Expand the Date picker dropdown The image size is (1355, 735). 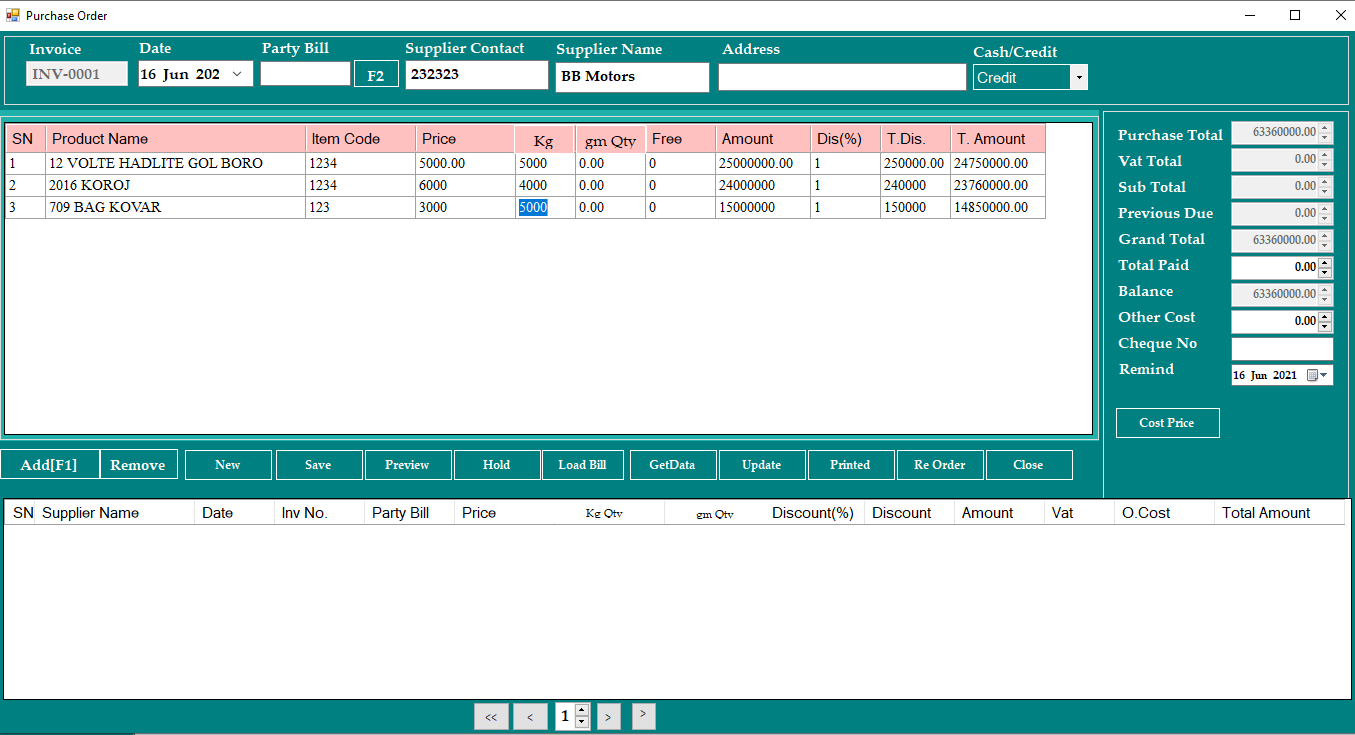237,74
